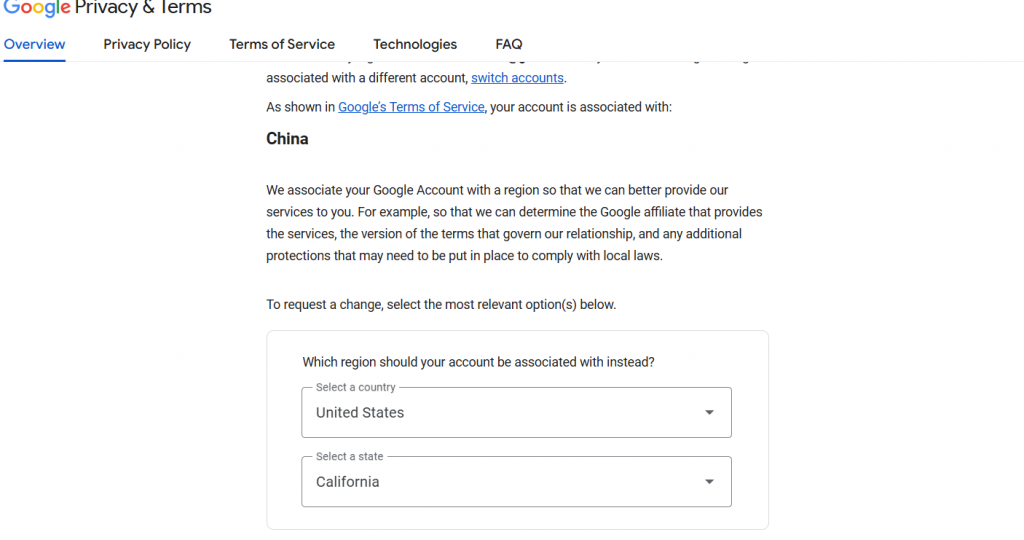The width and height of the screenshot is (1024, 540).
Task: Click the Privacy & Terms header title
Action: click(143, 8)
